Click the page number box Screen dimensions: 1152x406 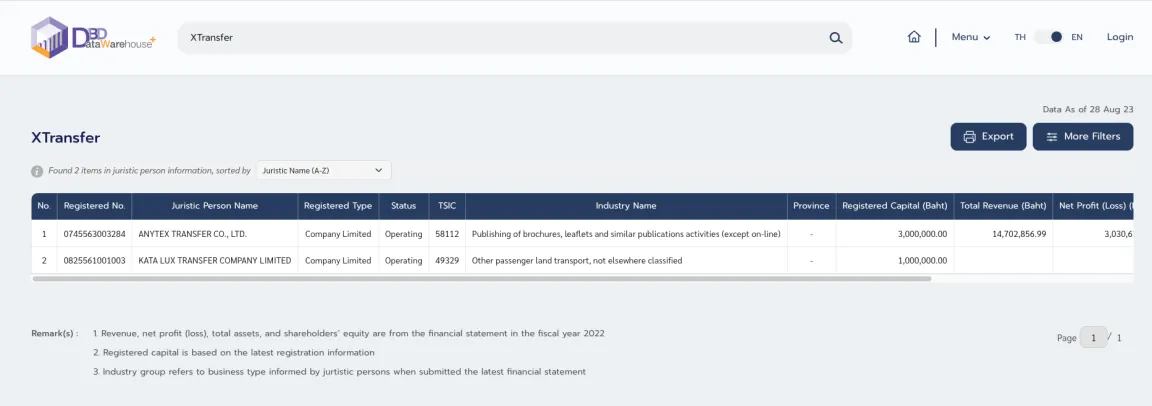pyautogui.click(x=1093, y=338)
